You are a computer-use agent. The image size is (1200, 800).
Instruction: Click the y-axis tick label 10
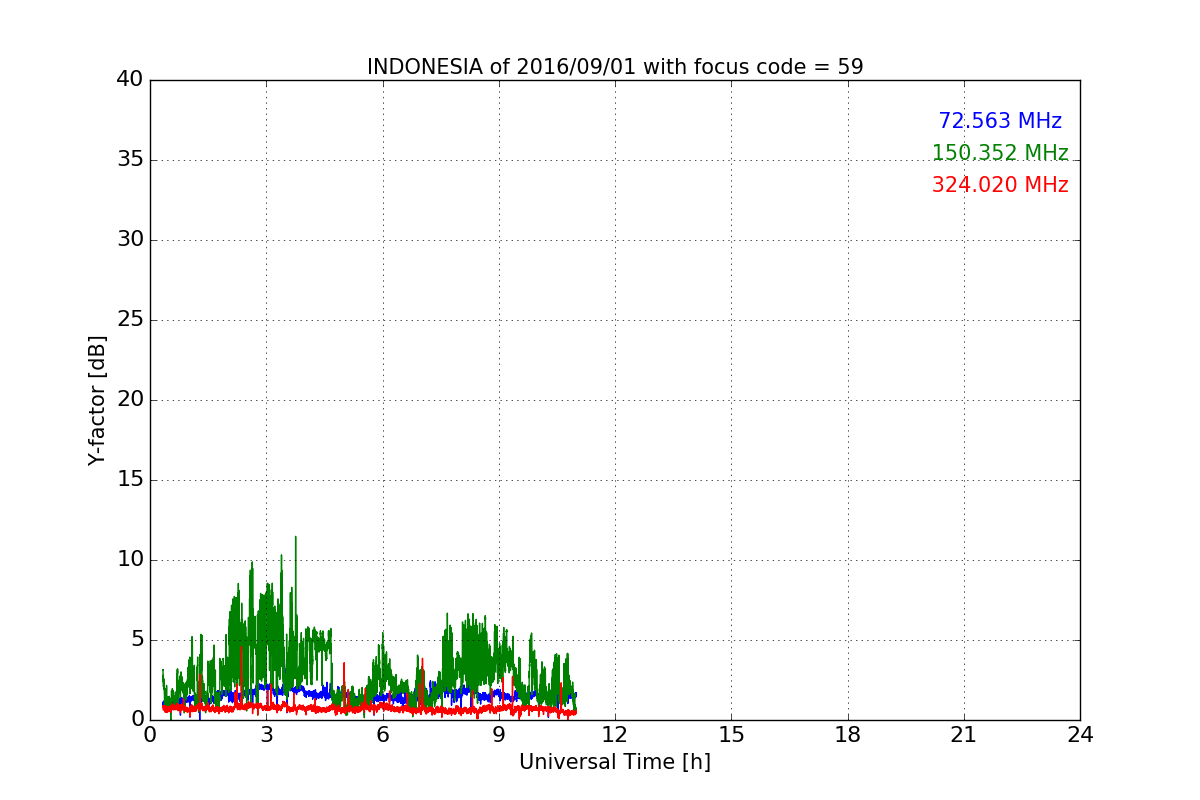coord(130,560)
